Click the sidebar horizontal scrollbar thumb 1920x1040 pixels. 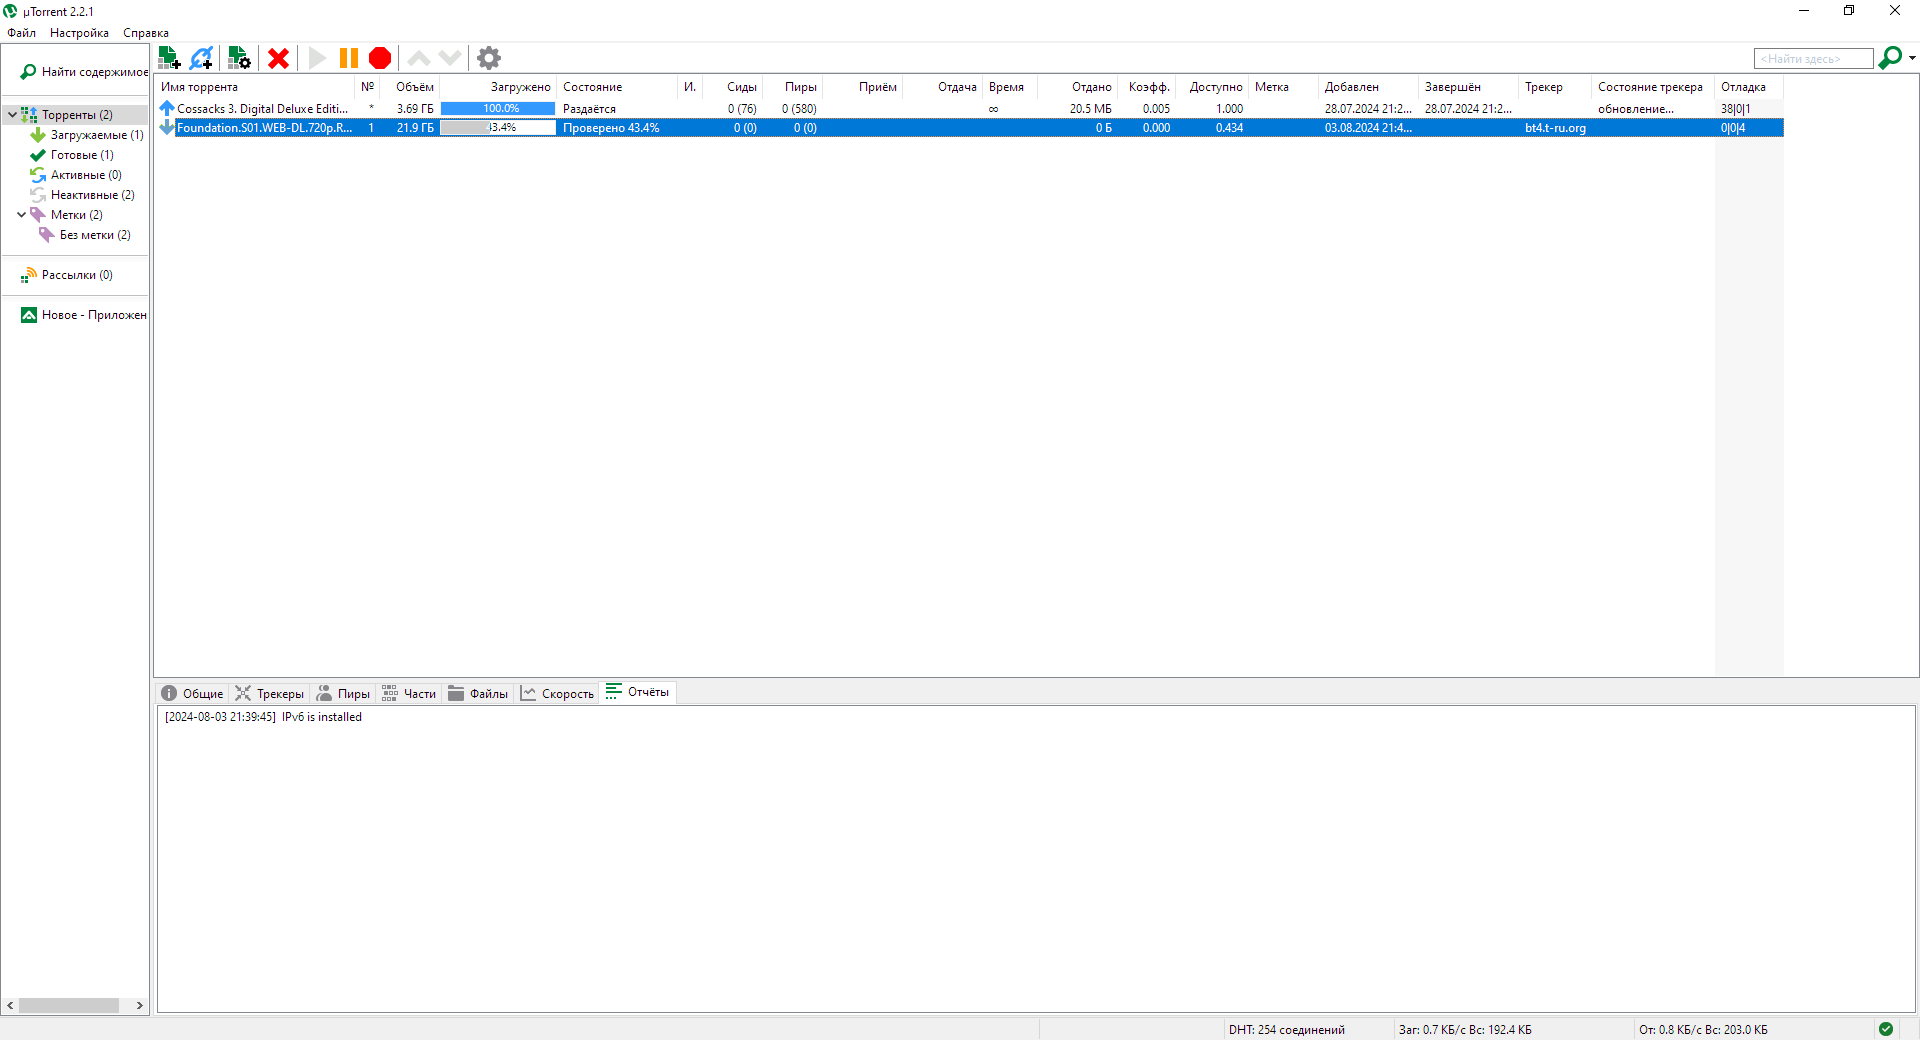(69, 1006)
